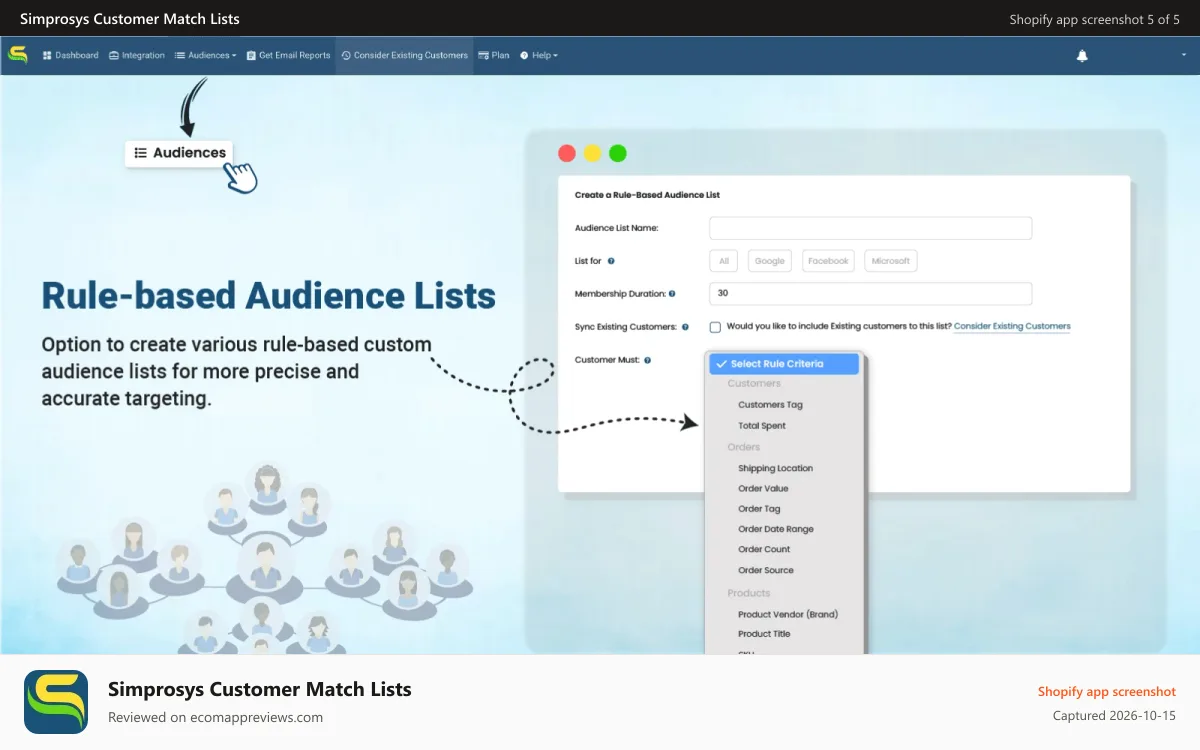Choose Order Count rule criteria
Image resolution: width=1200 pixels, height=750 pixels.
(764, 549)
